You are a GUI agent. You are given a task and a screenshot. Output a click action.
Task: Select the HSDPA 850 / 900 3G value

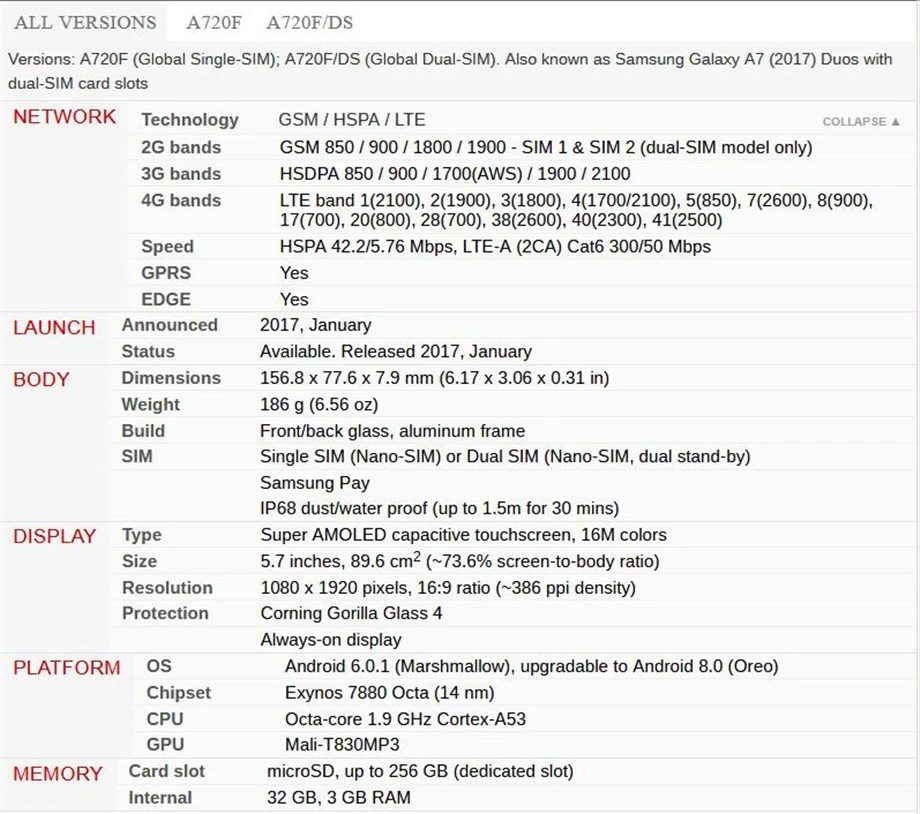[x=455, y=174]
